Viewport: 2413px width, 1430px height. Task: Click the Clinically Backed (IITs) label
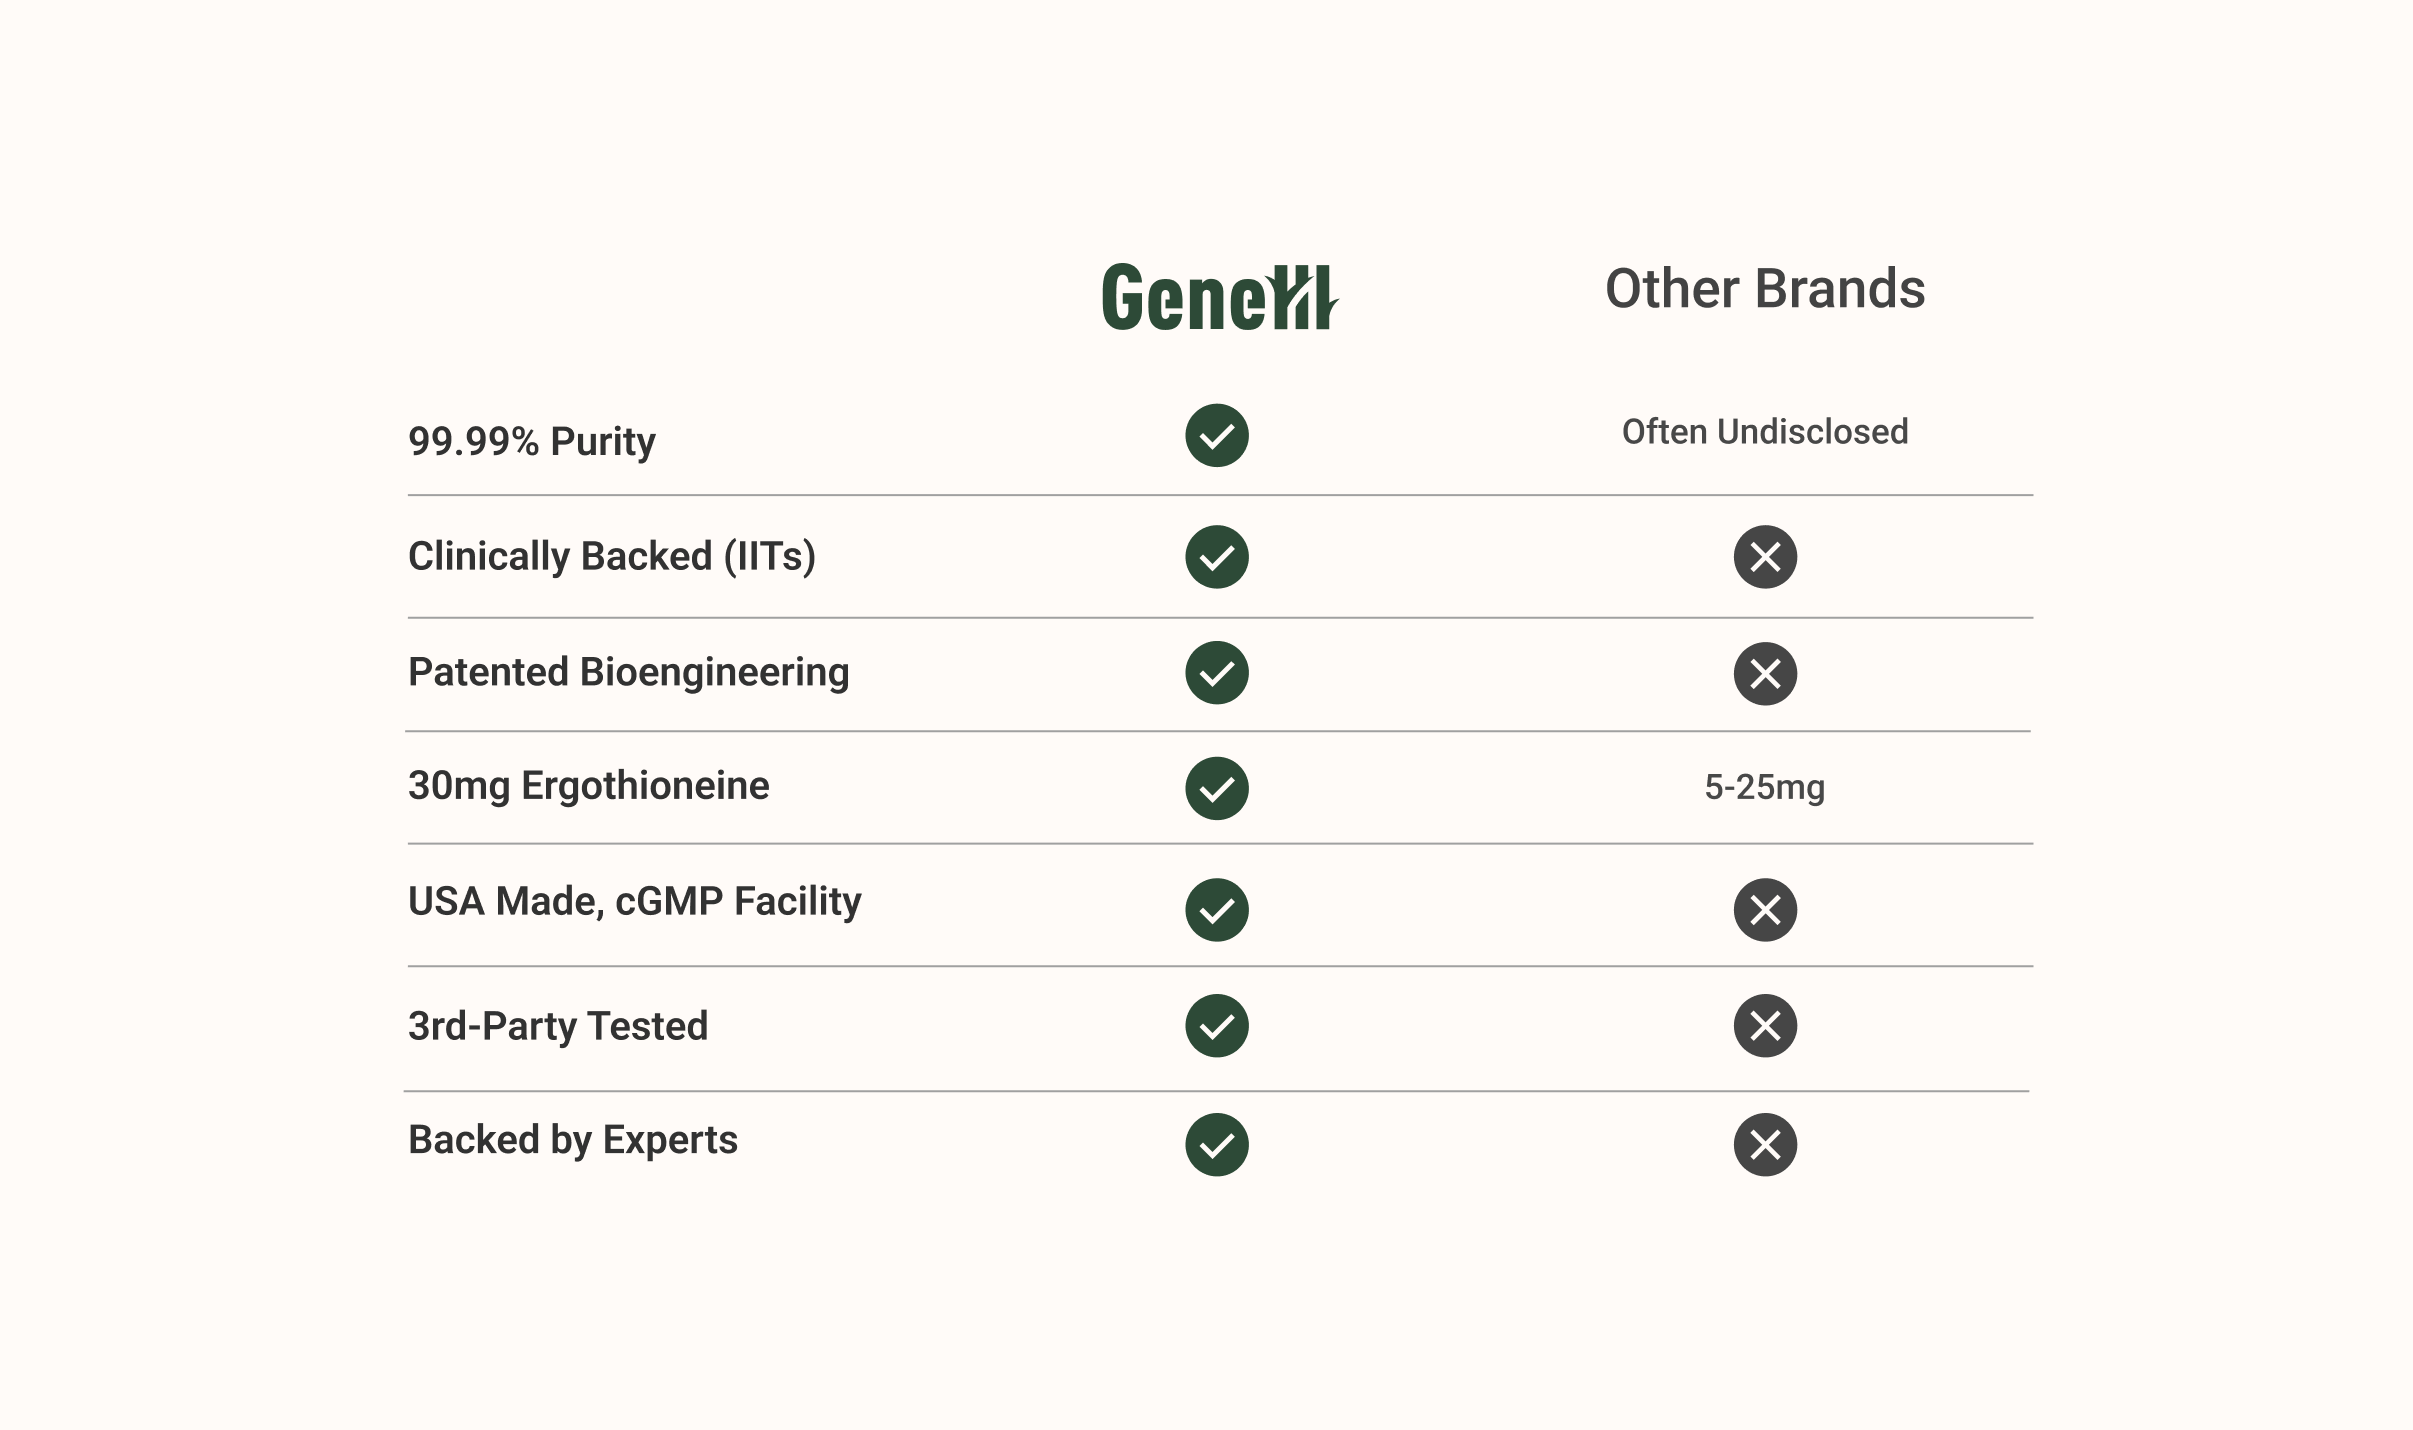612,556
